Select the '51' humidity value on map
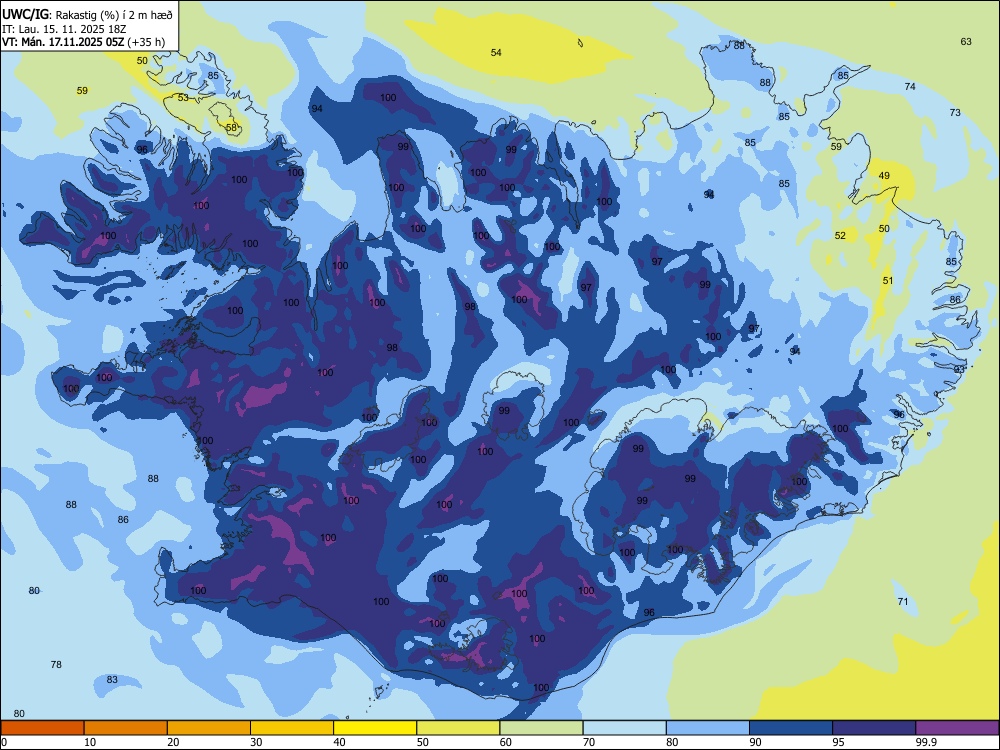The width and height of the screenshot is (1000, 750). [x=888, y=281]
